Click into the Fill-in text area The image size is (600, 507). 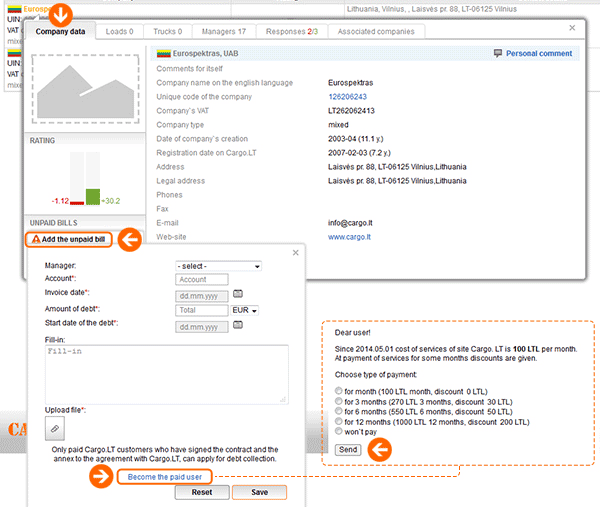coord(166,374)
